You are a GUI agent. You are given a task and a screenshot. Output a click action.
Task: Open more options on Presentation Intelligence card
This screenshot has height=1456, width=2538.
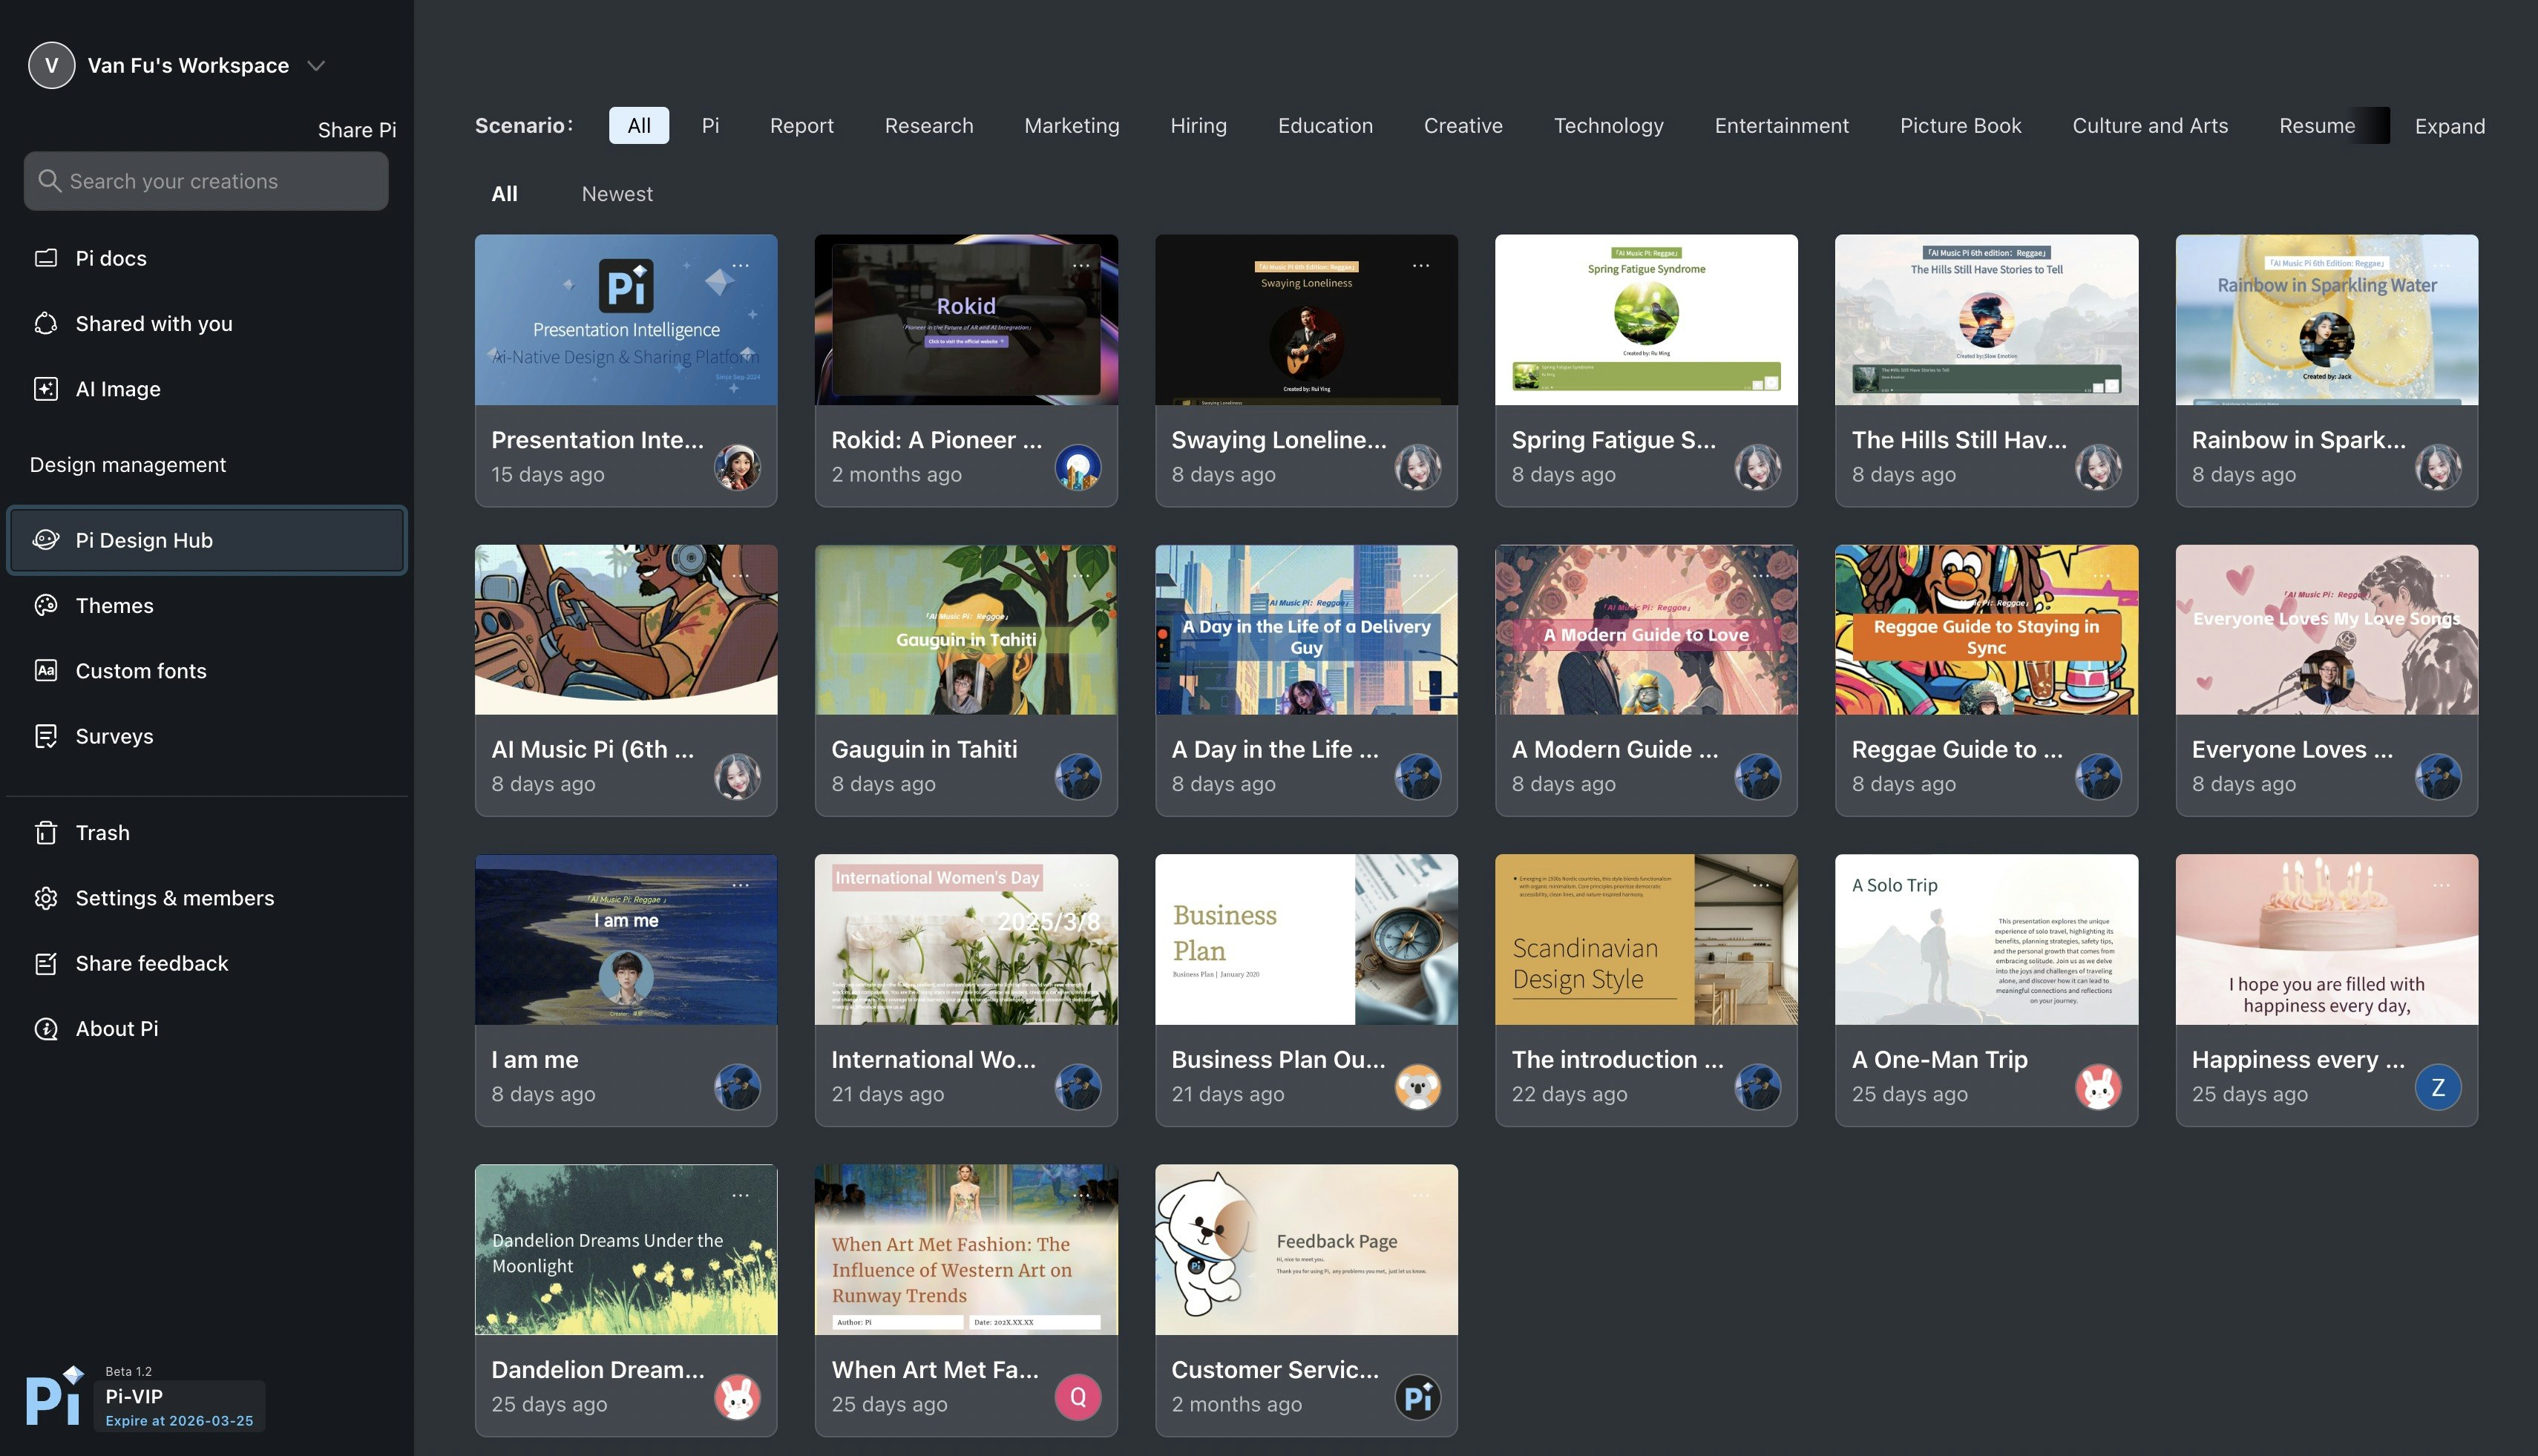click(740, 266)
